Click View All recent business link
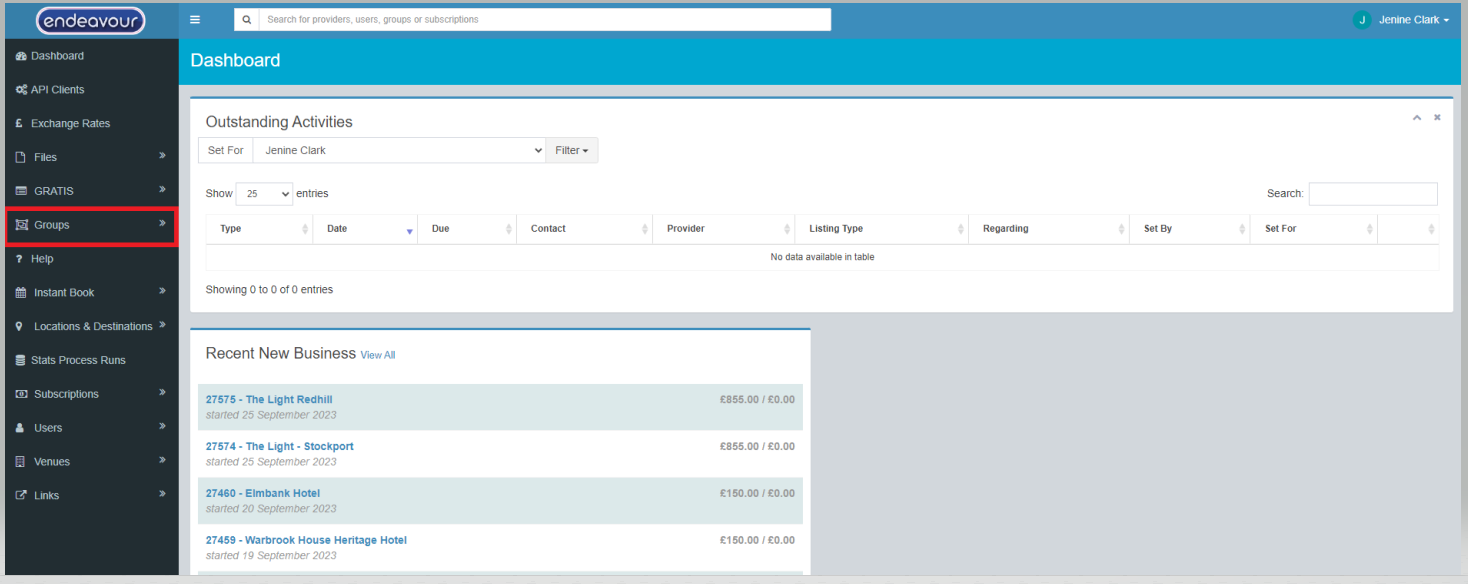The height and width of the screenshot is (584, 1468). tap(378, 355)
